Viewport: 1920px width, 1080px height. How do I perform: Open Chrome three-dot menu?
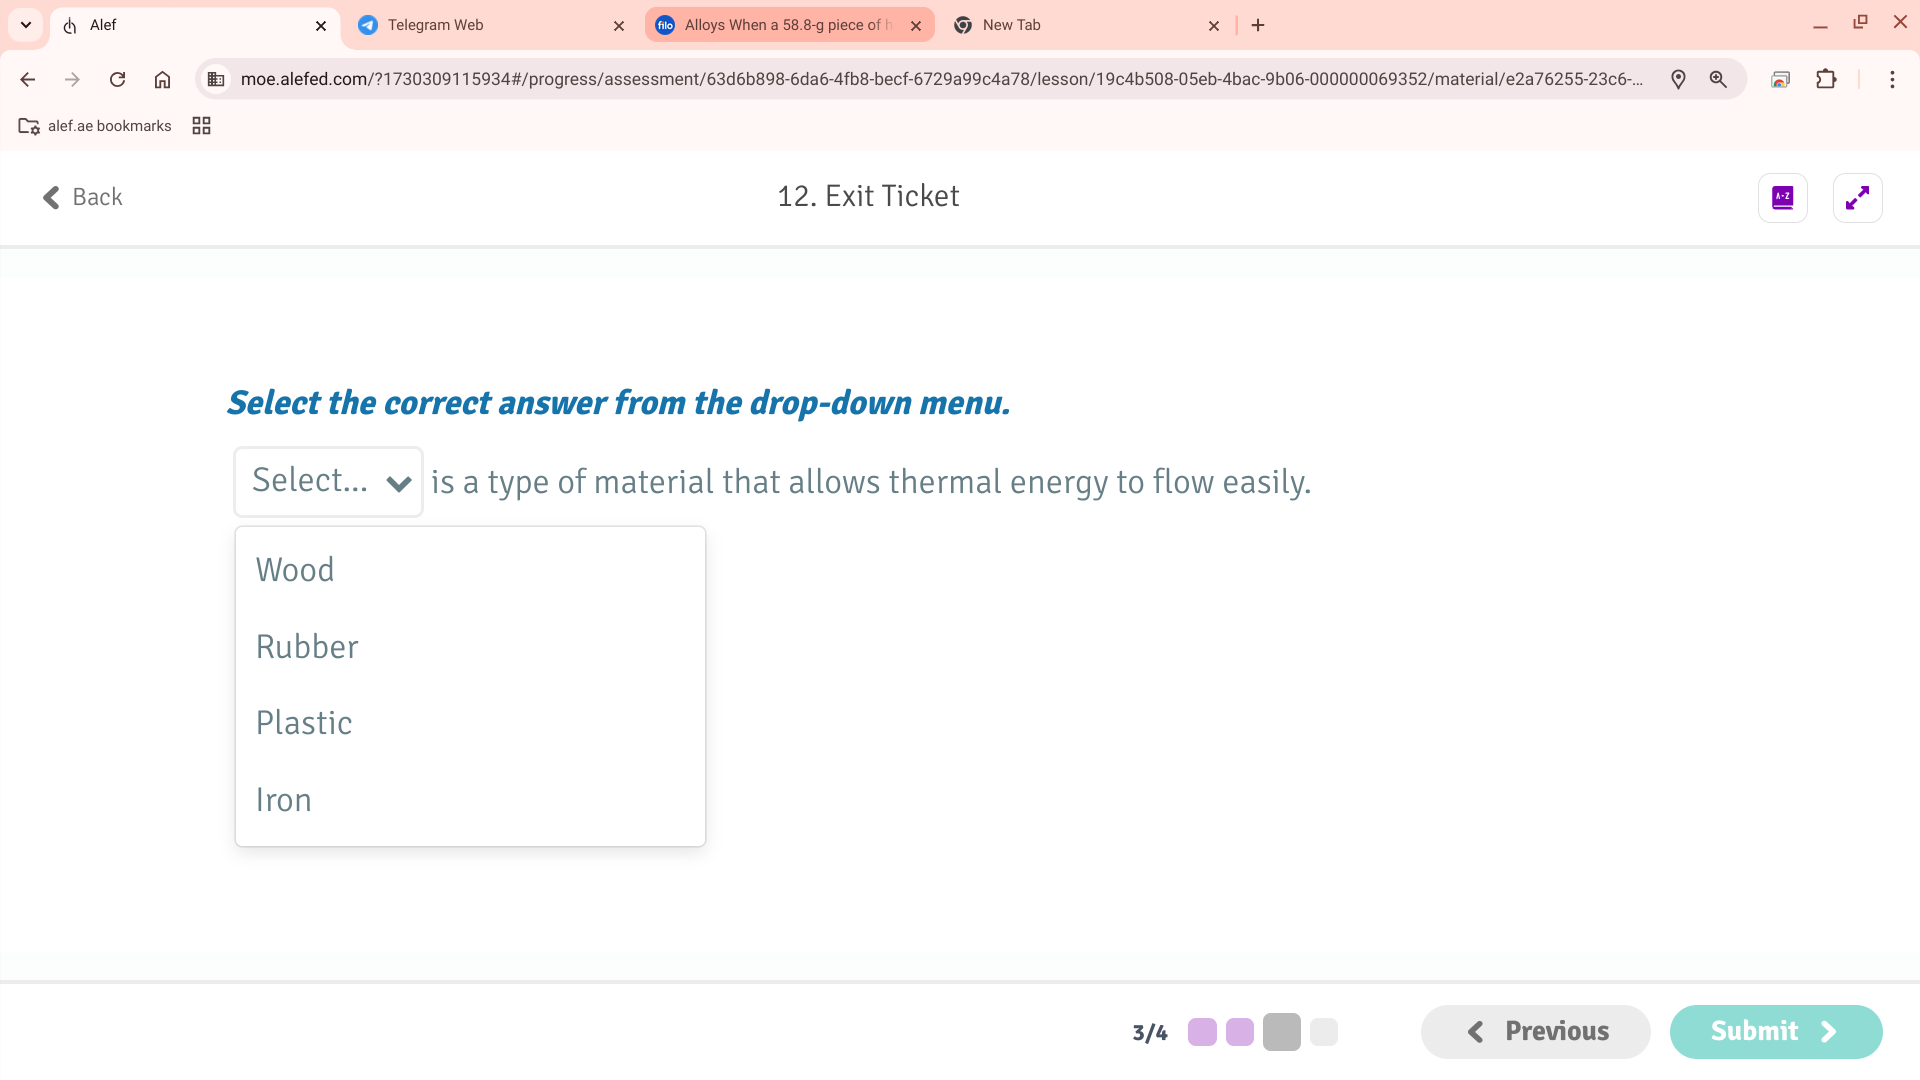pyautogui.click(x=1891, y=79)
